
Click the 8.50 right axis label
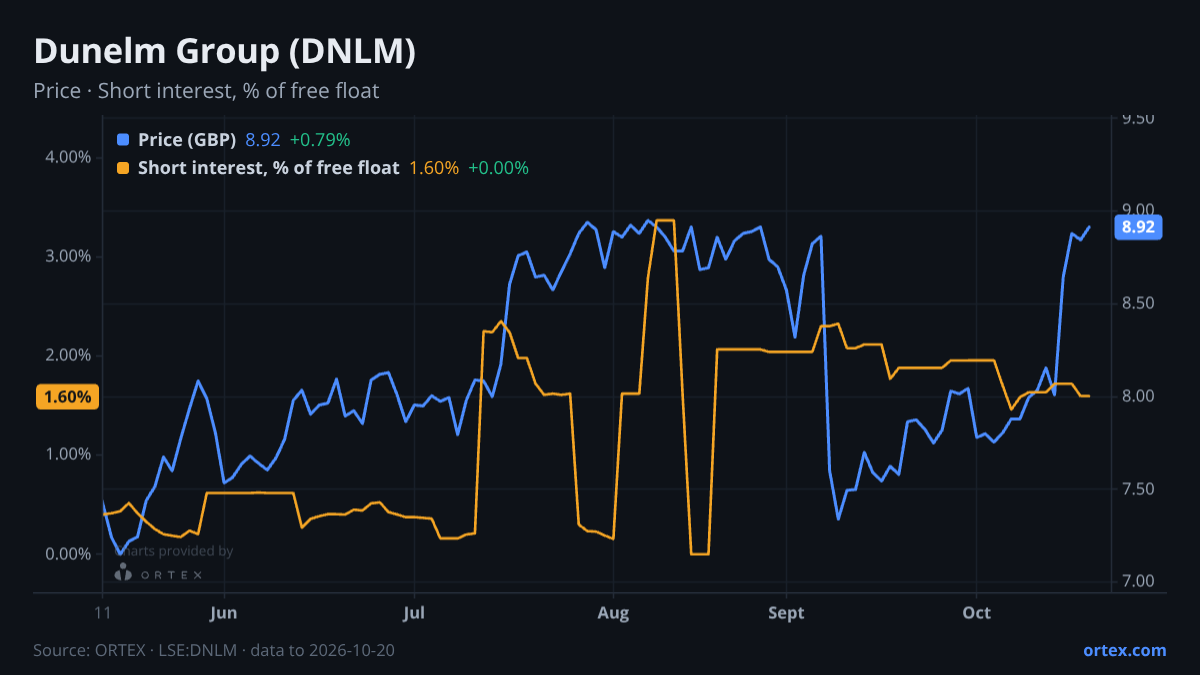click(1138, 304)
